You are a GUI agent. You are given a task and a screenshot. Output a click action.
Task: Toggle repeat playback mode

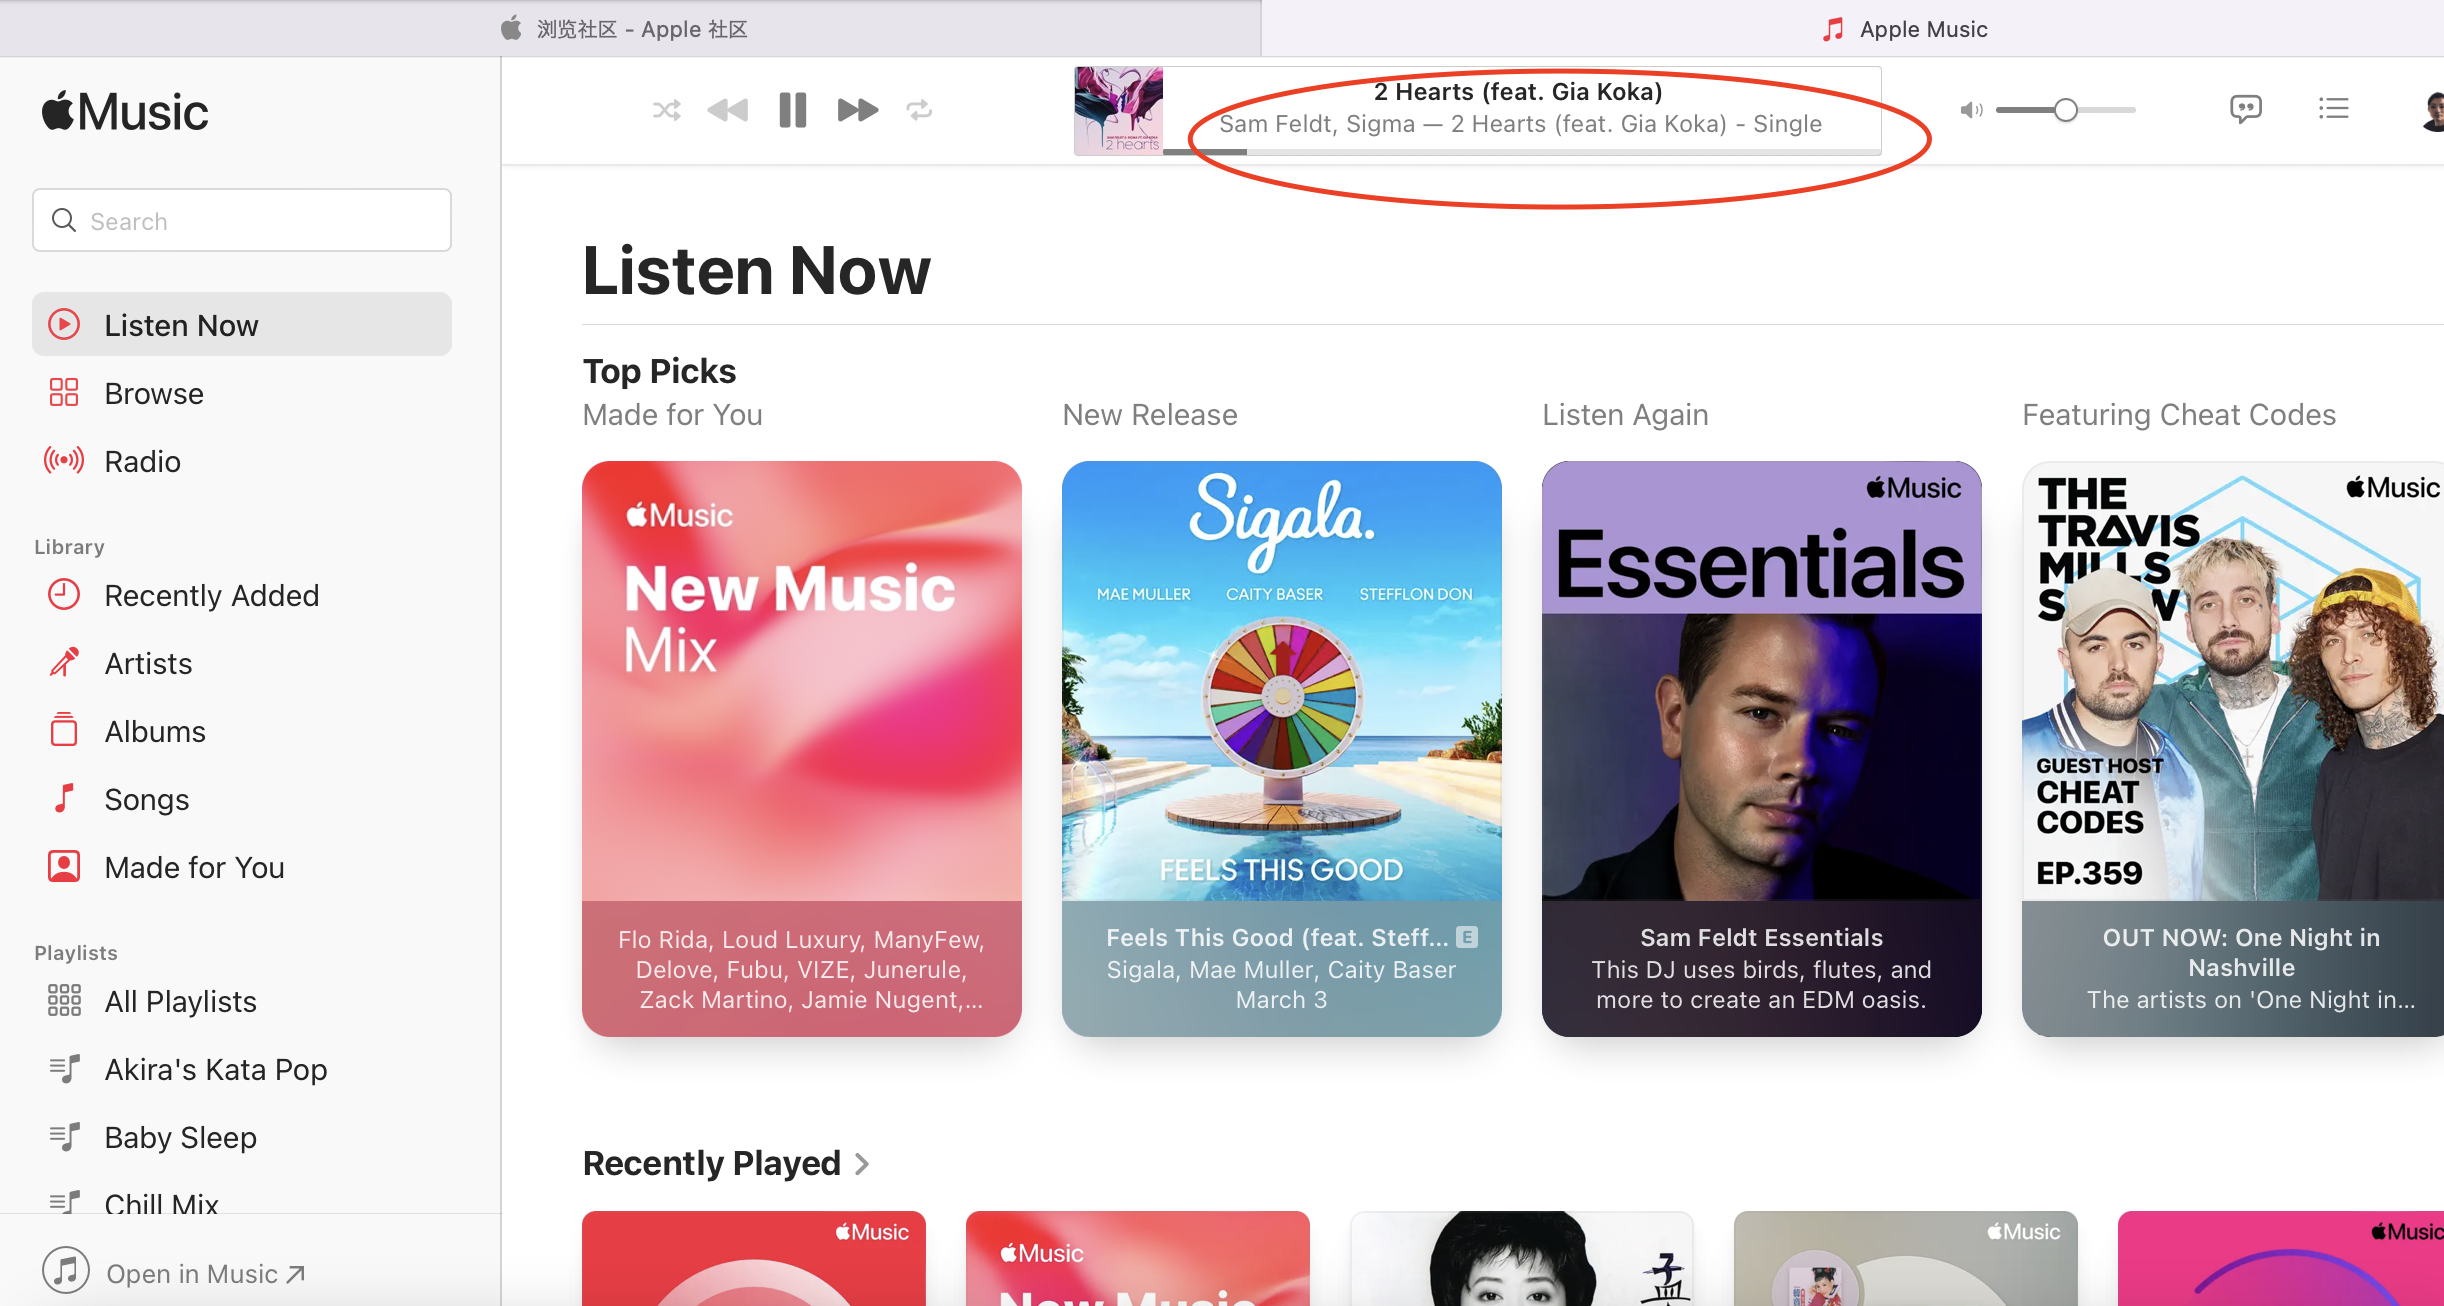click(919, 110)
